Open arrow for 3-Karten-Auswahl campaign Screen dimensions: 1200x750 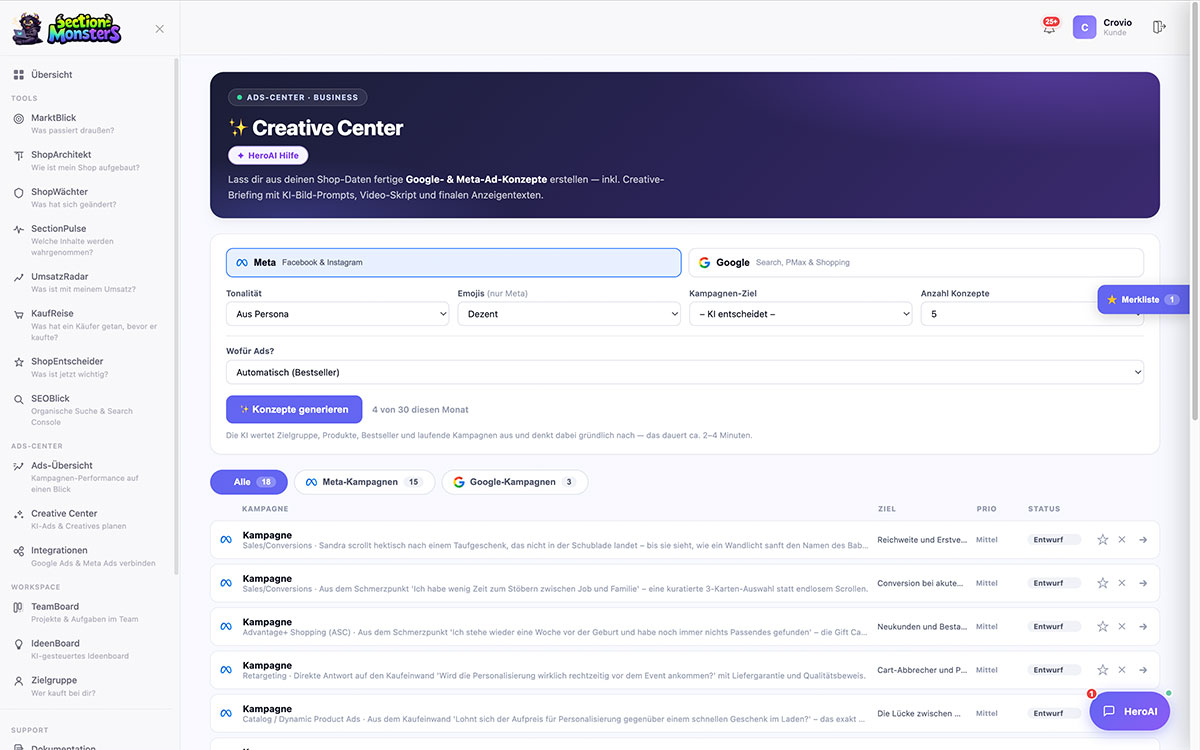tap(1143, 583)
